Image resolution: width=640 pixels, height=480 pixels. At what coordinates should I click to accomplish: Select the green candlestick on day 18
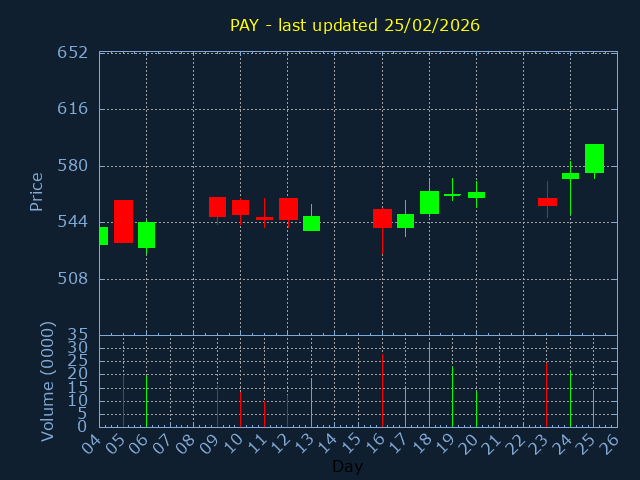pos(429,202)
